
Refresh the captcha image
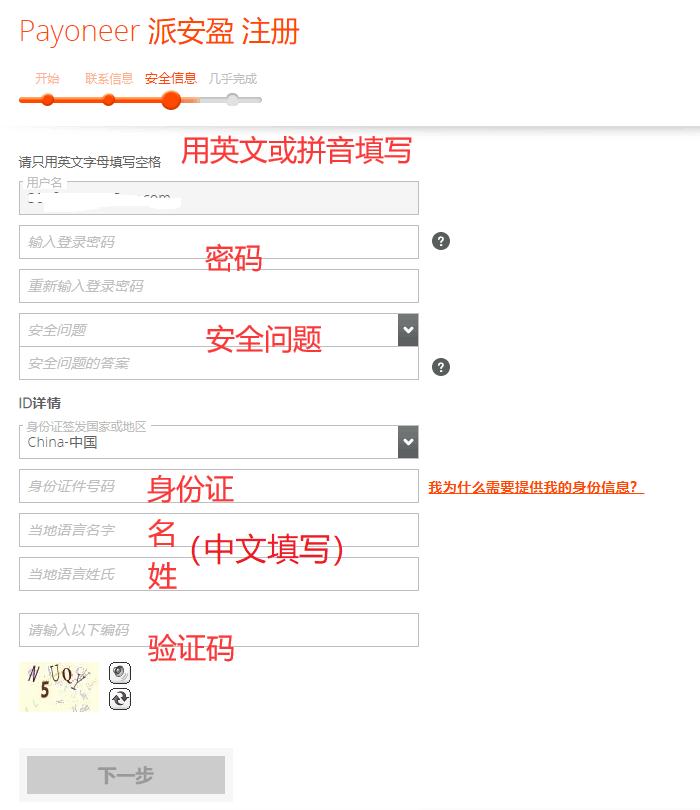click(x=120, y=699)
